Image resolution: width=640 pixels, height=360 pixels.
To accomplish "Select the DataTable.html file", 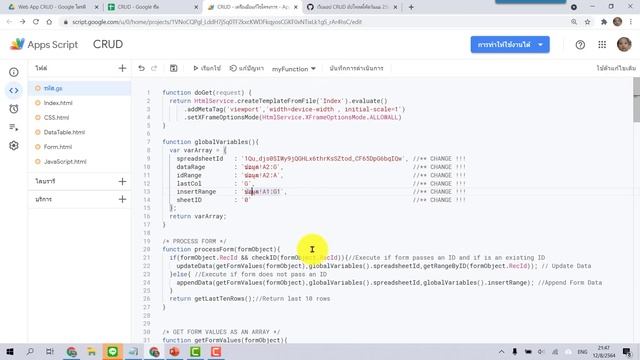I will 64,132.
